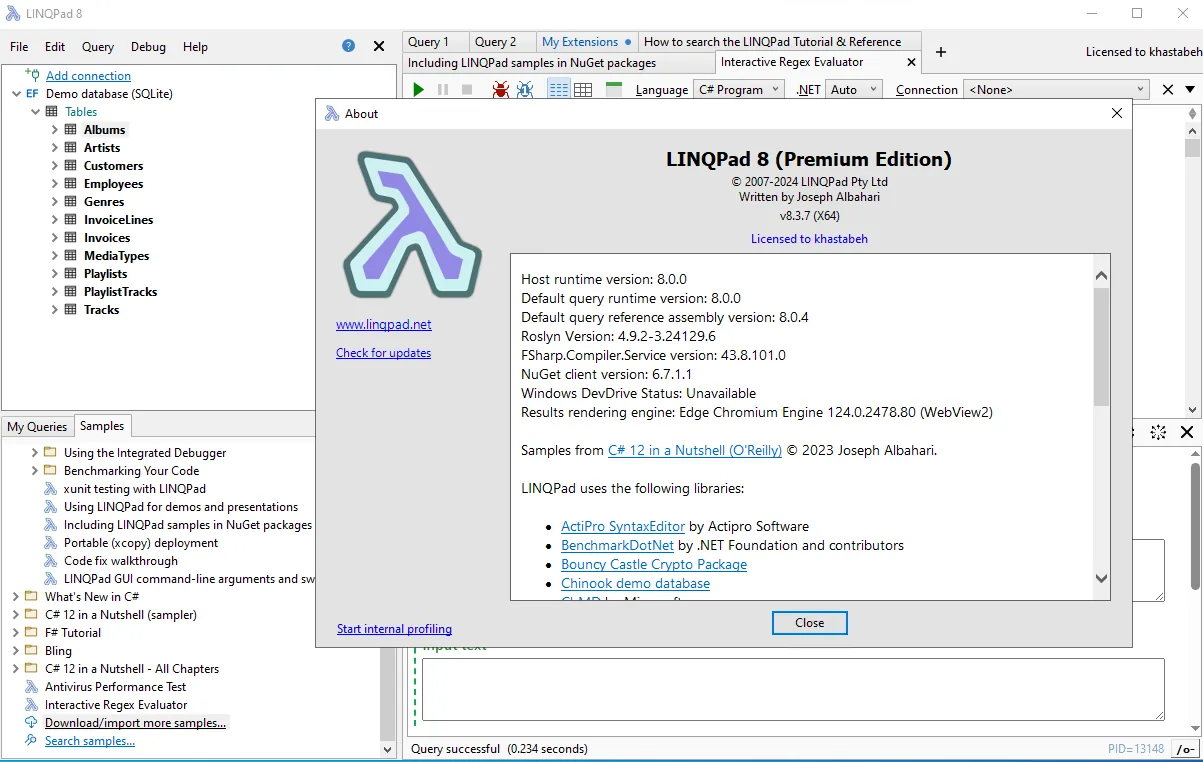Switch to the Query 2 tab
1203x762 pixels.
[x=503, y=42]
